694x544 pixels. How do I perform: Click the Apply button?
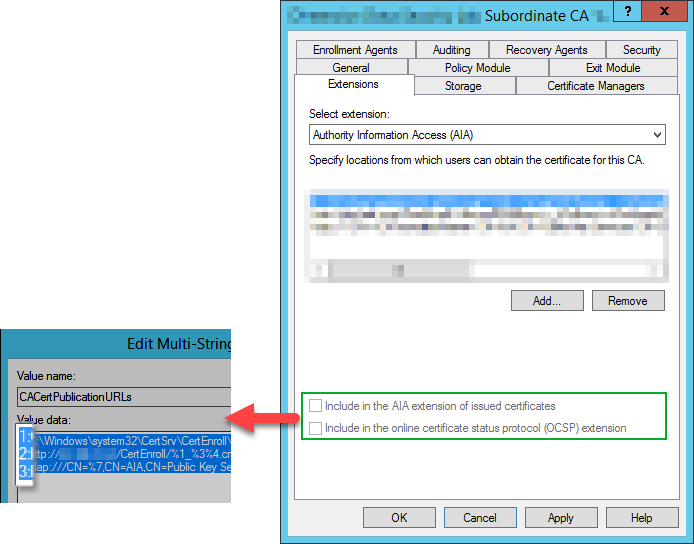click(x=560, y=517)
